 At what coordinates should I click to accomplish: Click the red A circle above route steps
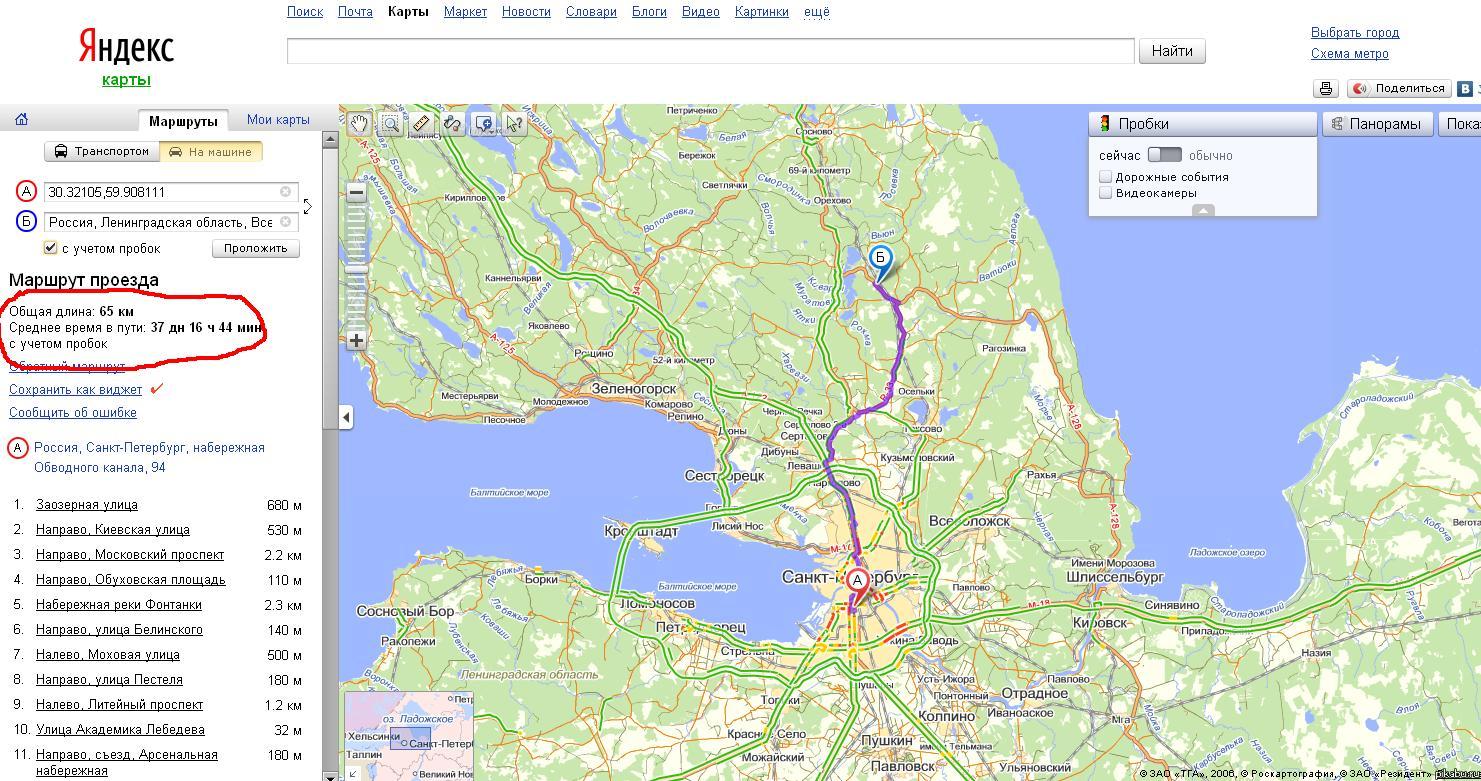coord(17,448)
